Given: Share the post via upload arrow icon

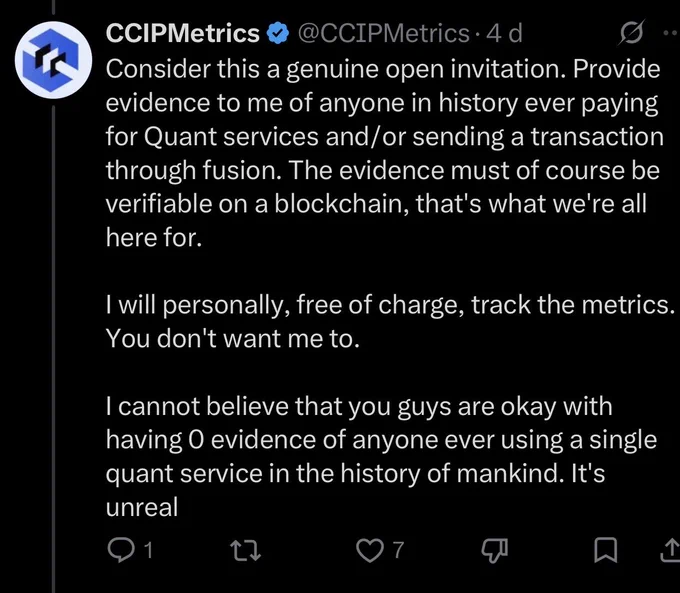Looking at the screenshot, I should pos(671,550).
